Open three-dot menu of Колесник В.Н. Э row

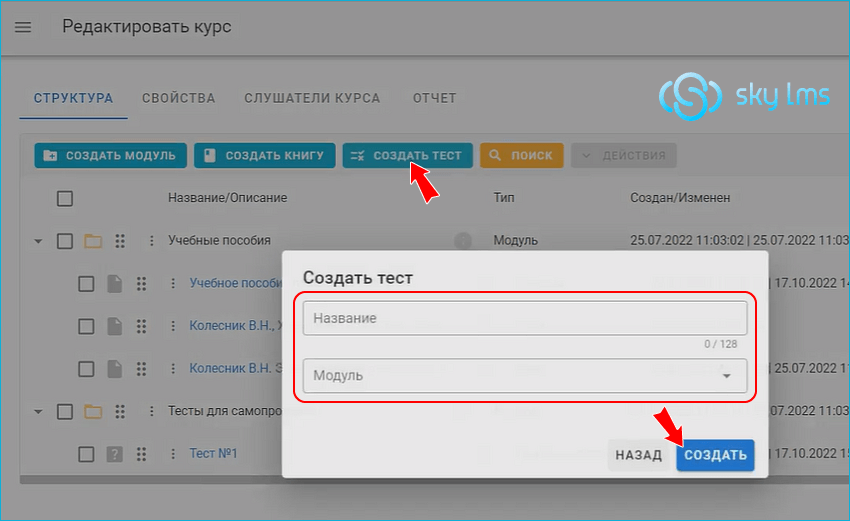172,369
